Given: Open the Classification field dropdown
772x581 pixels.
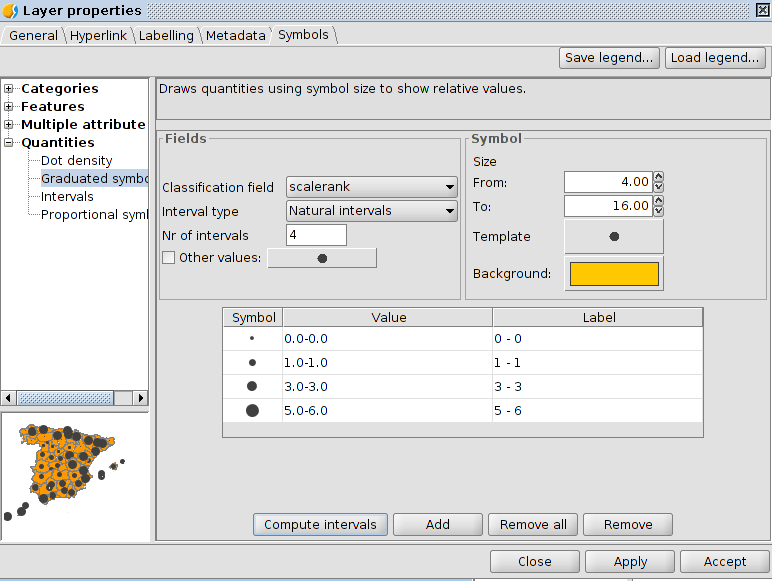Looking at the screenshot, I should click(x=371, y=187).
